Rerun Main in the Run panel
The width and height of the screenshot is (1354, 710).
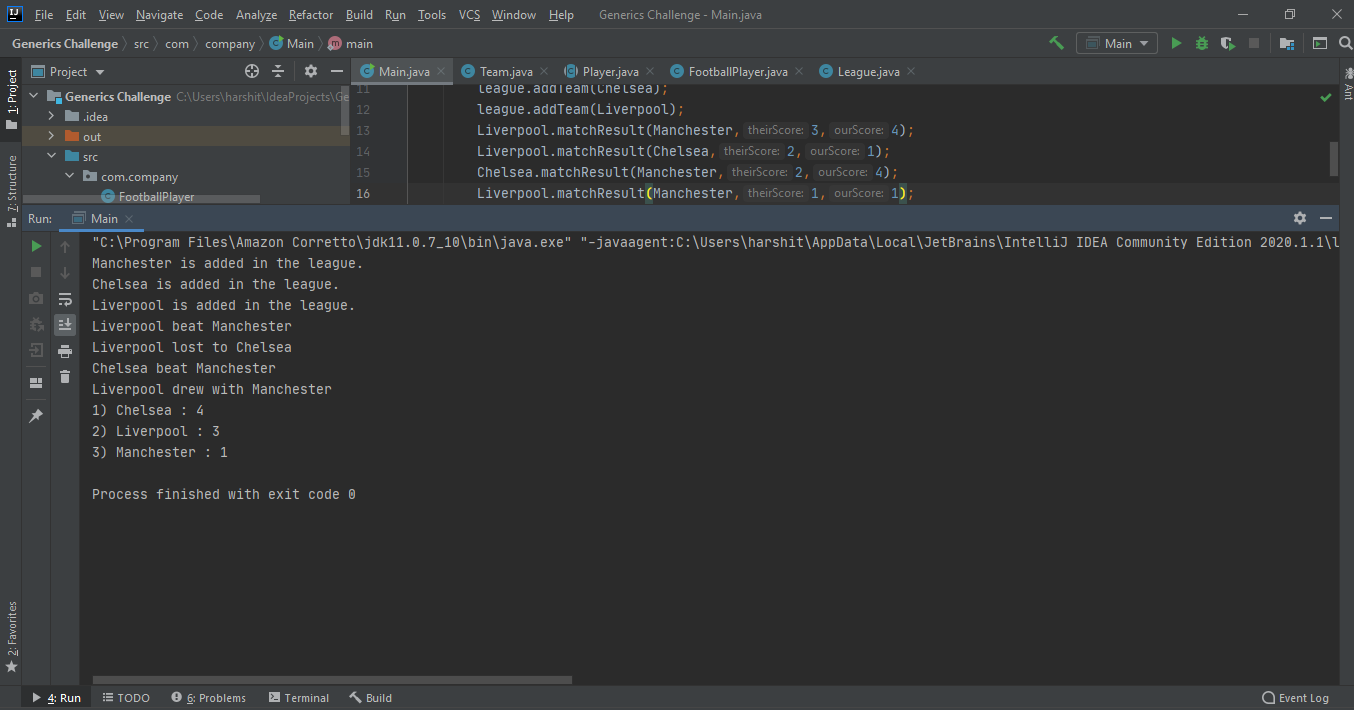point(36,246)
